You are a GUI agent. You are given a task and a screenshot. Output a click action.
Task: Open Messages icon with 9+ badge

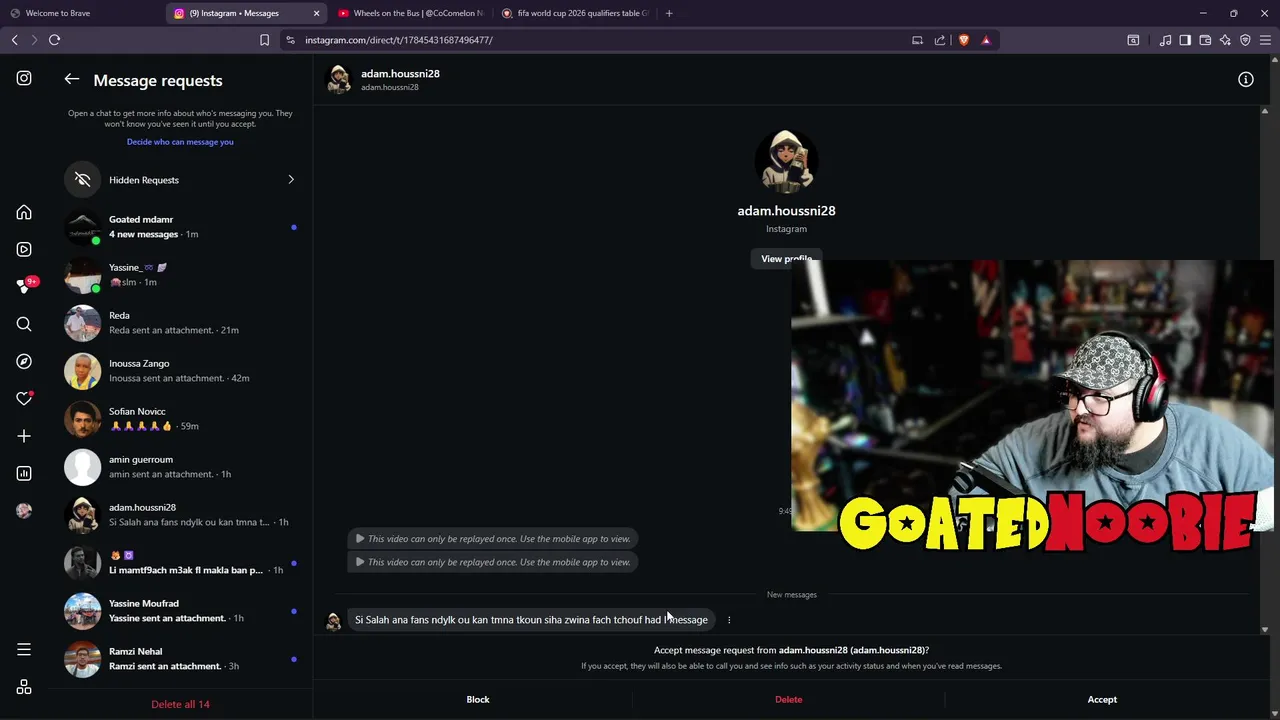(x=24, y=286)
